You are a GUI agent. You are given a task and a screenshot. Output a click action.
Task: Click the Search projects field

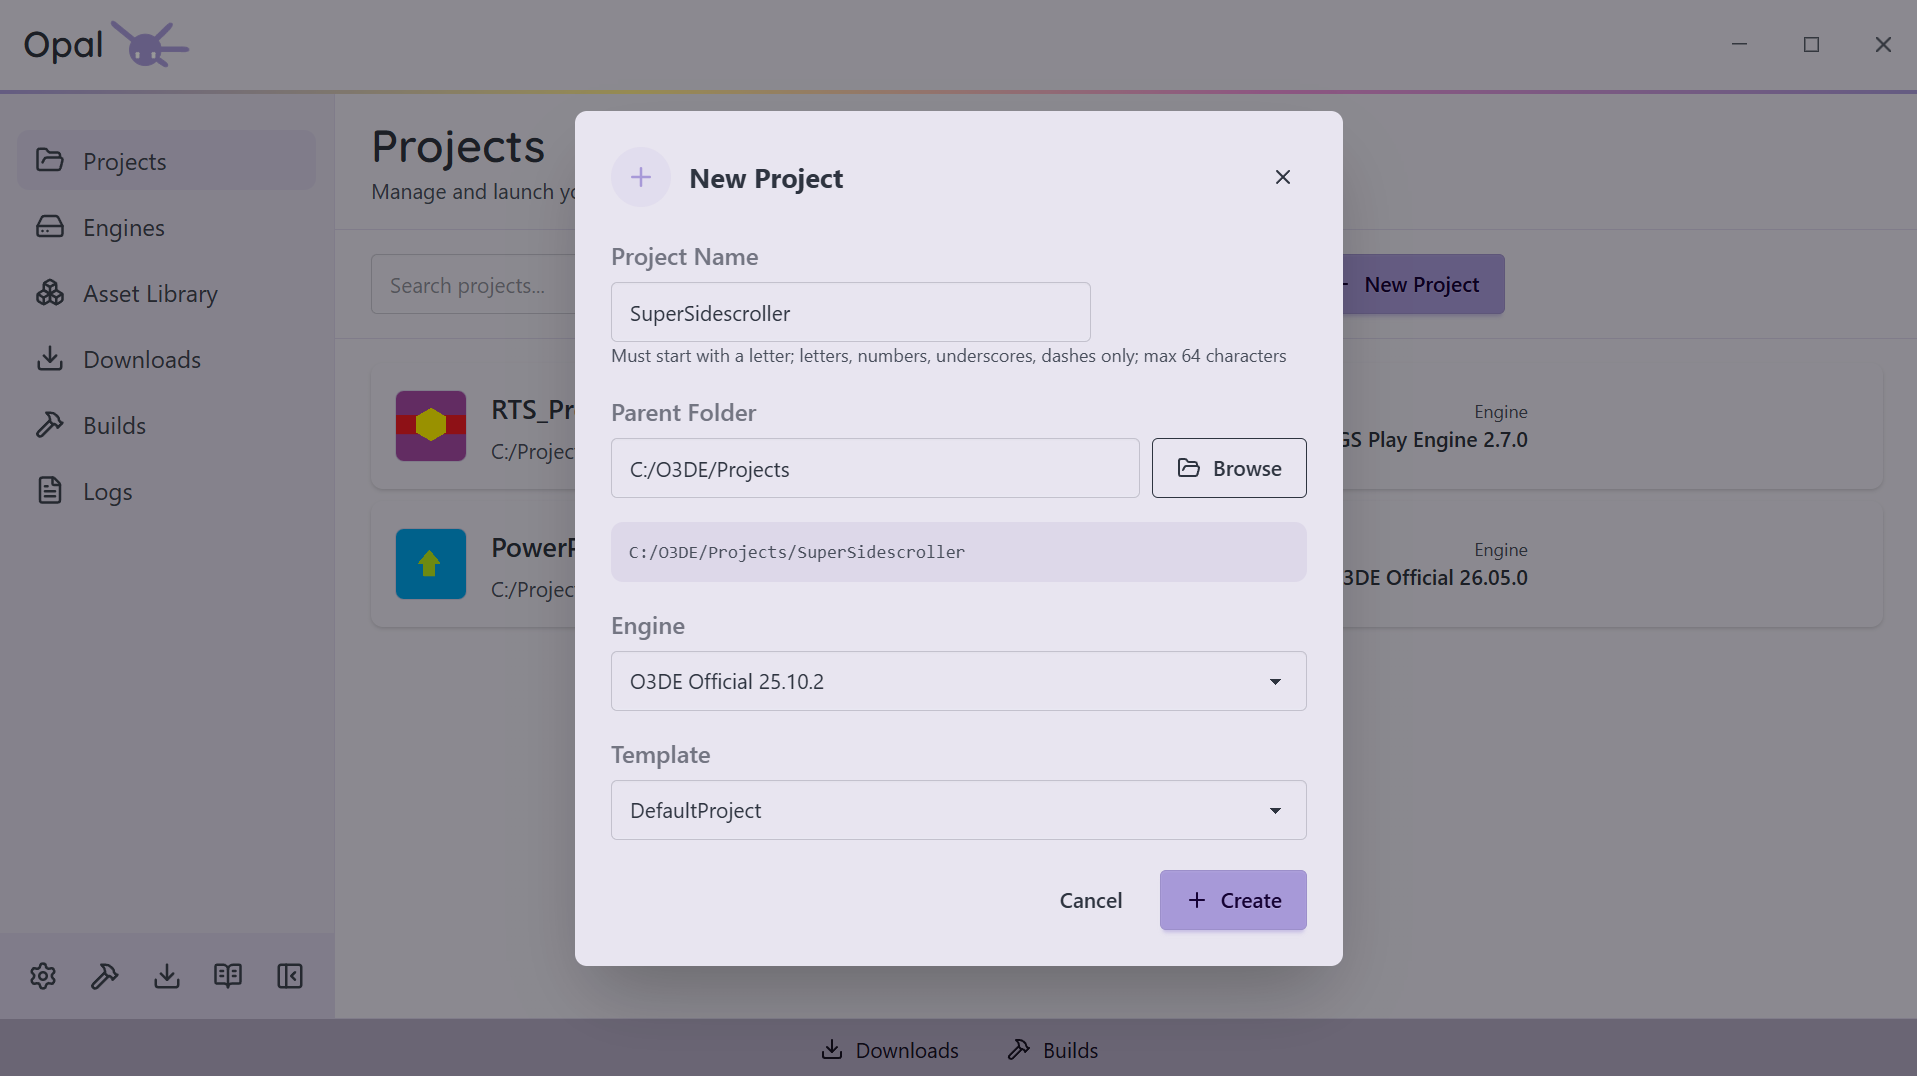coord(473,285)
